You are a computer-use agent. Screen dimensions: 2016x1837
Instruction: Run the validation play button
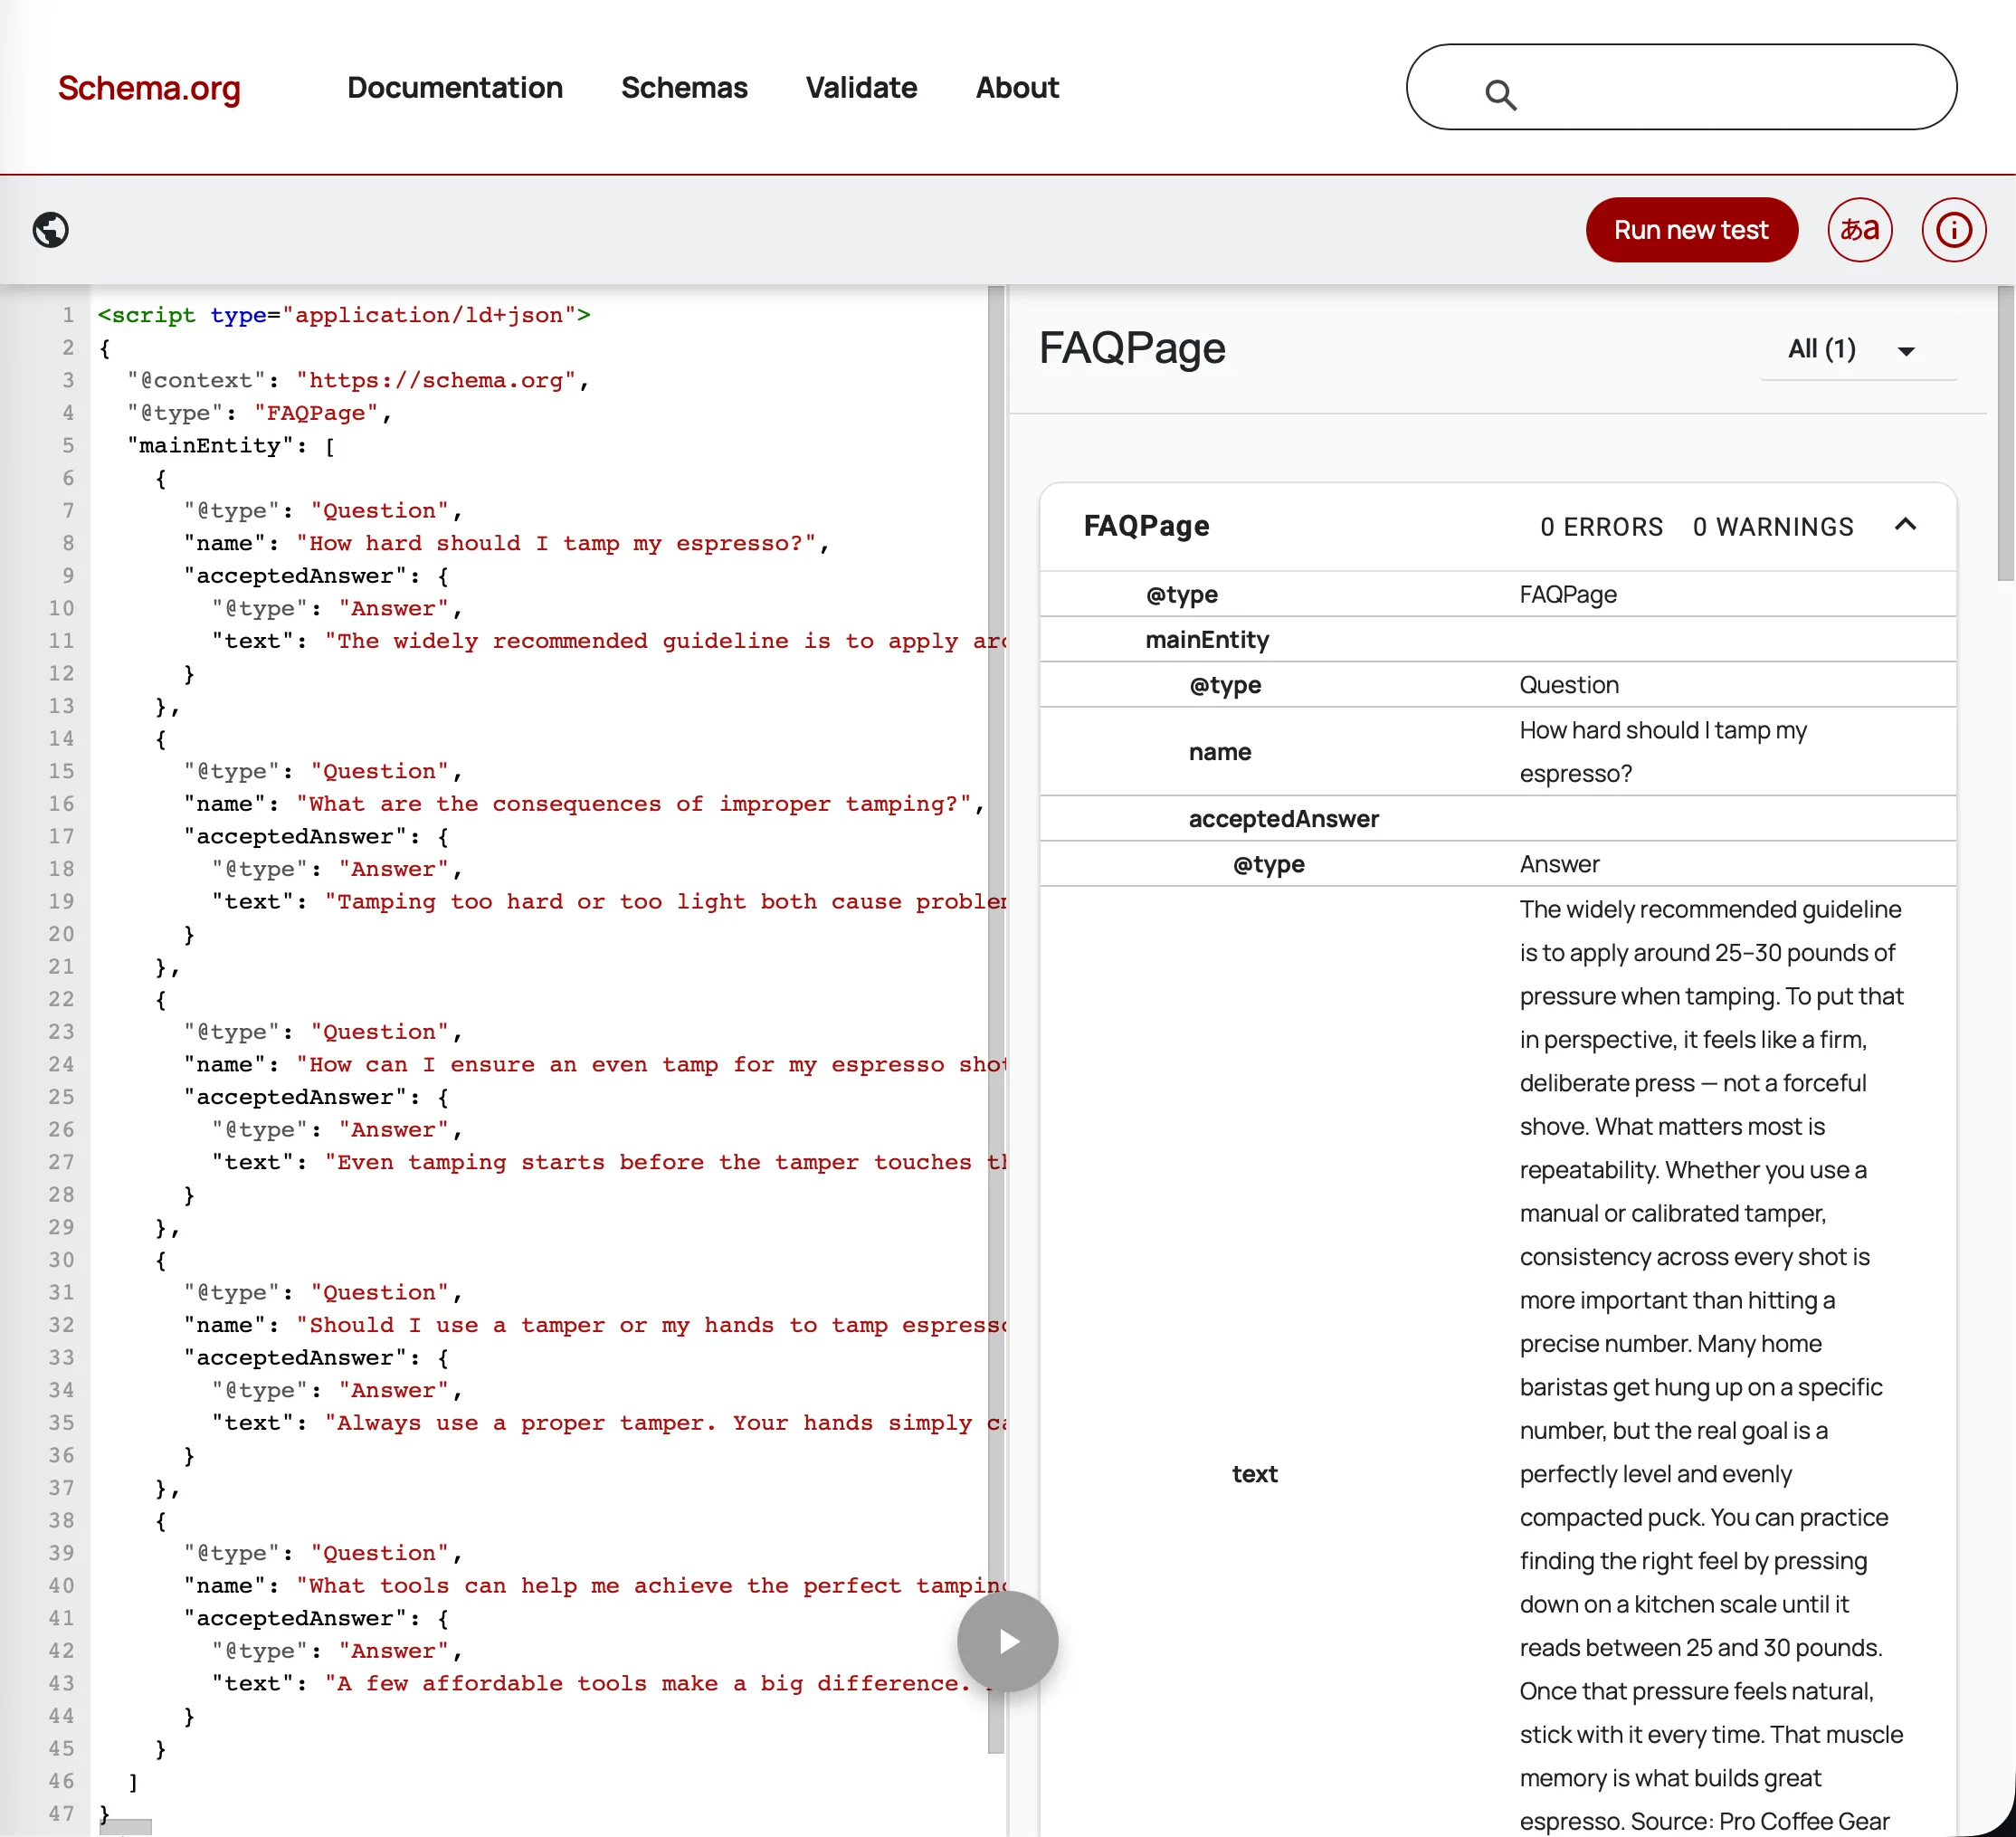click(1007, 1641)
